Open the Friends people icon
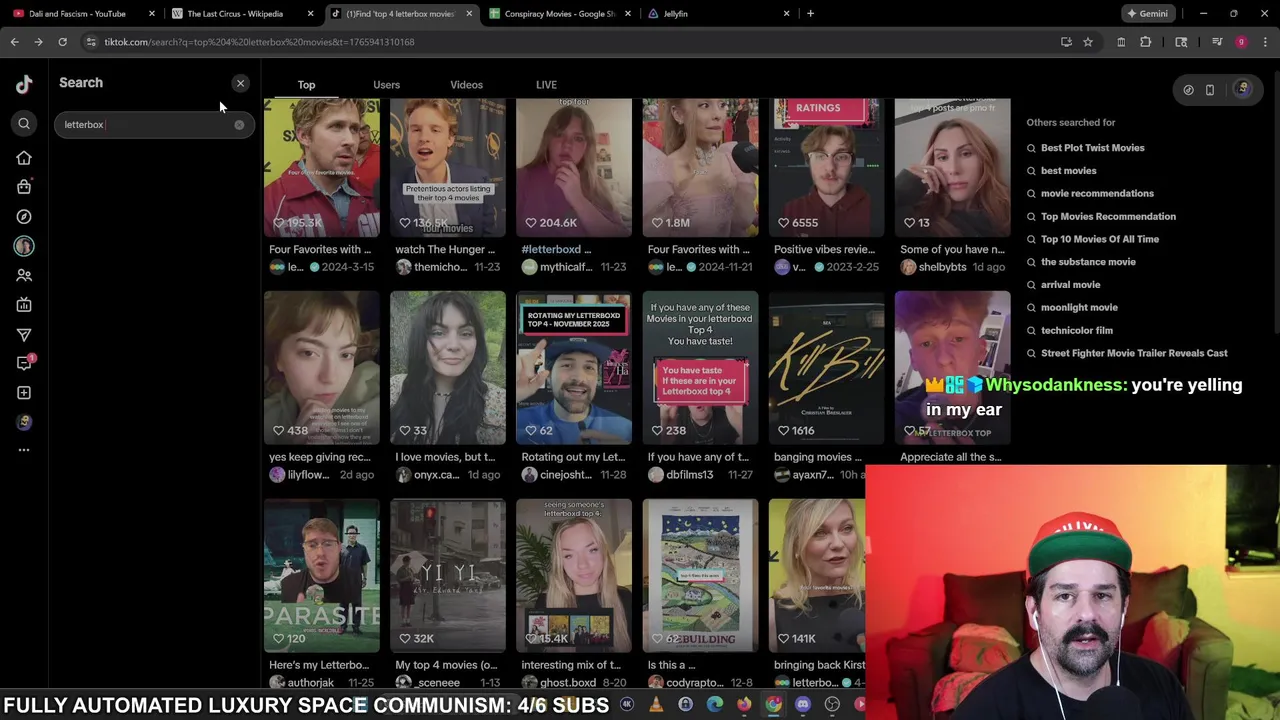 click(x=24, y=275)
